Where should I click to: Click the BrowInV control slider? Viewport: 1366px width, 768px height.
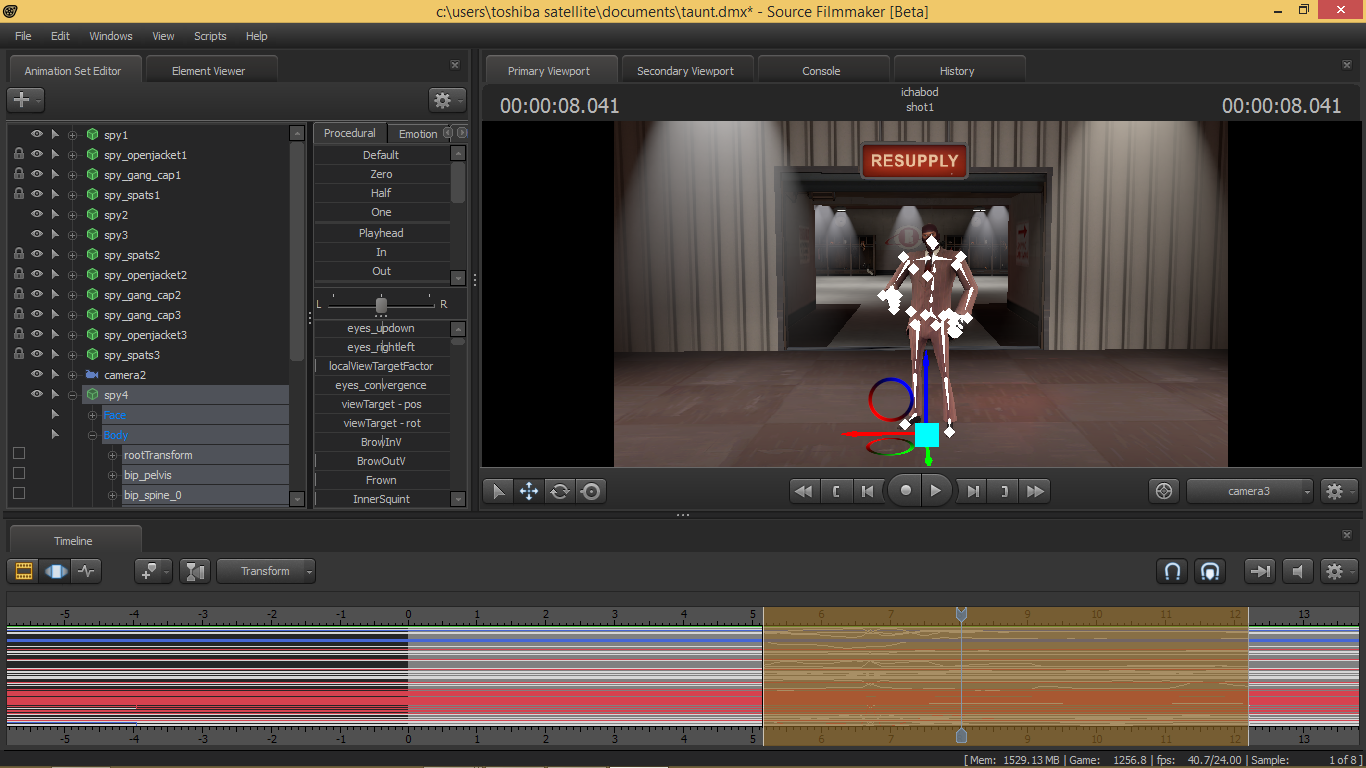(381, 442)
